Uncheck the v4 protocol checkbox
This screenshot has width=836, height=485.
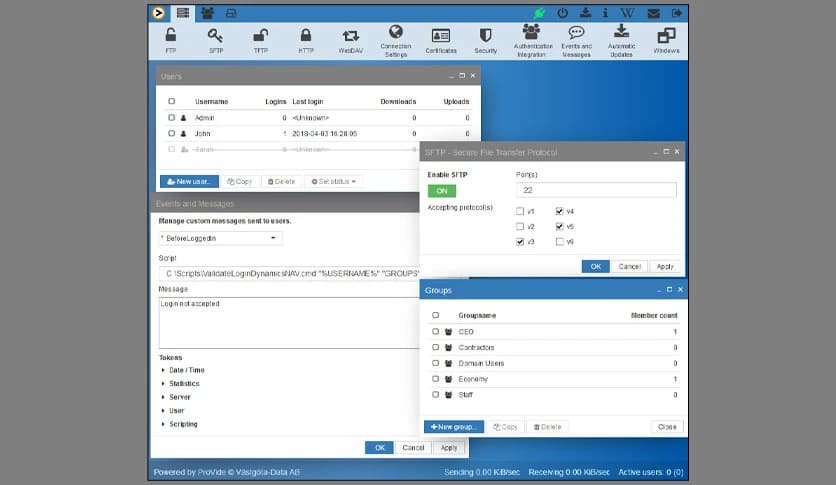coord(560,212)
